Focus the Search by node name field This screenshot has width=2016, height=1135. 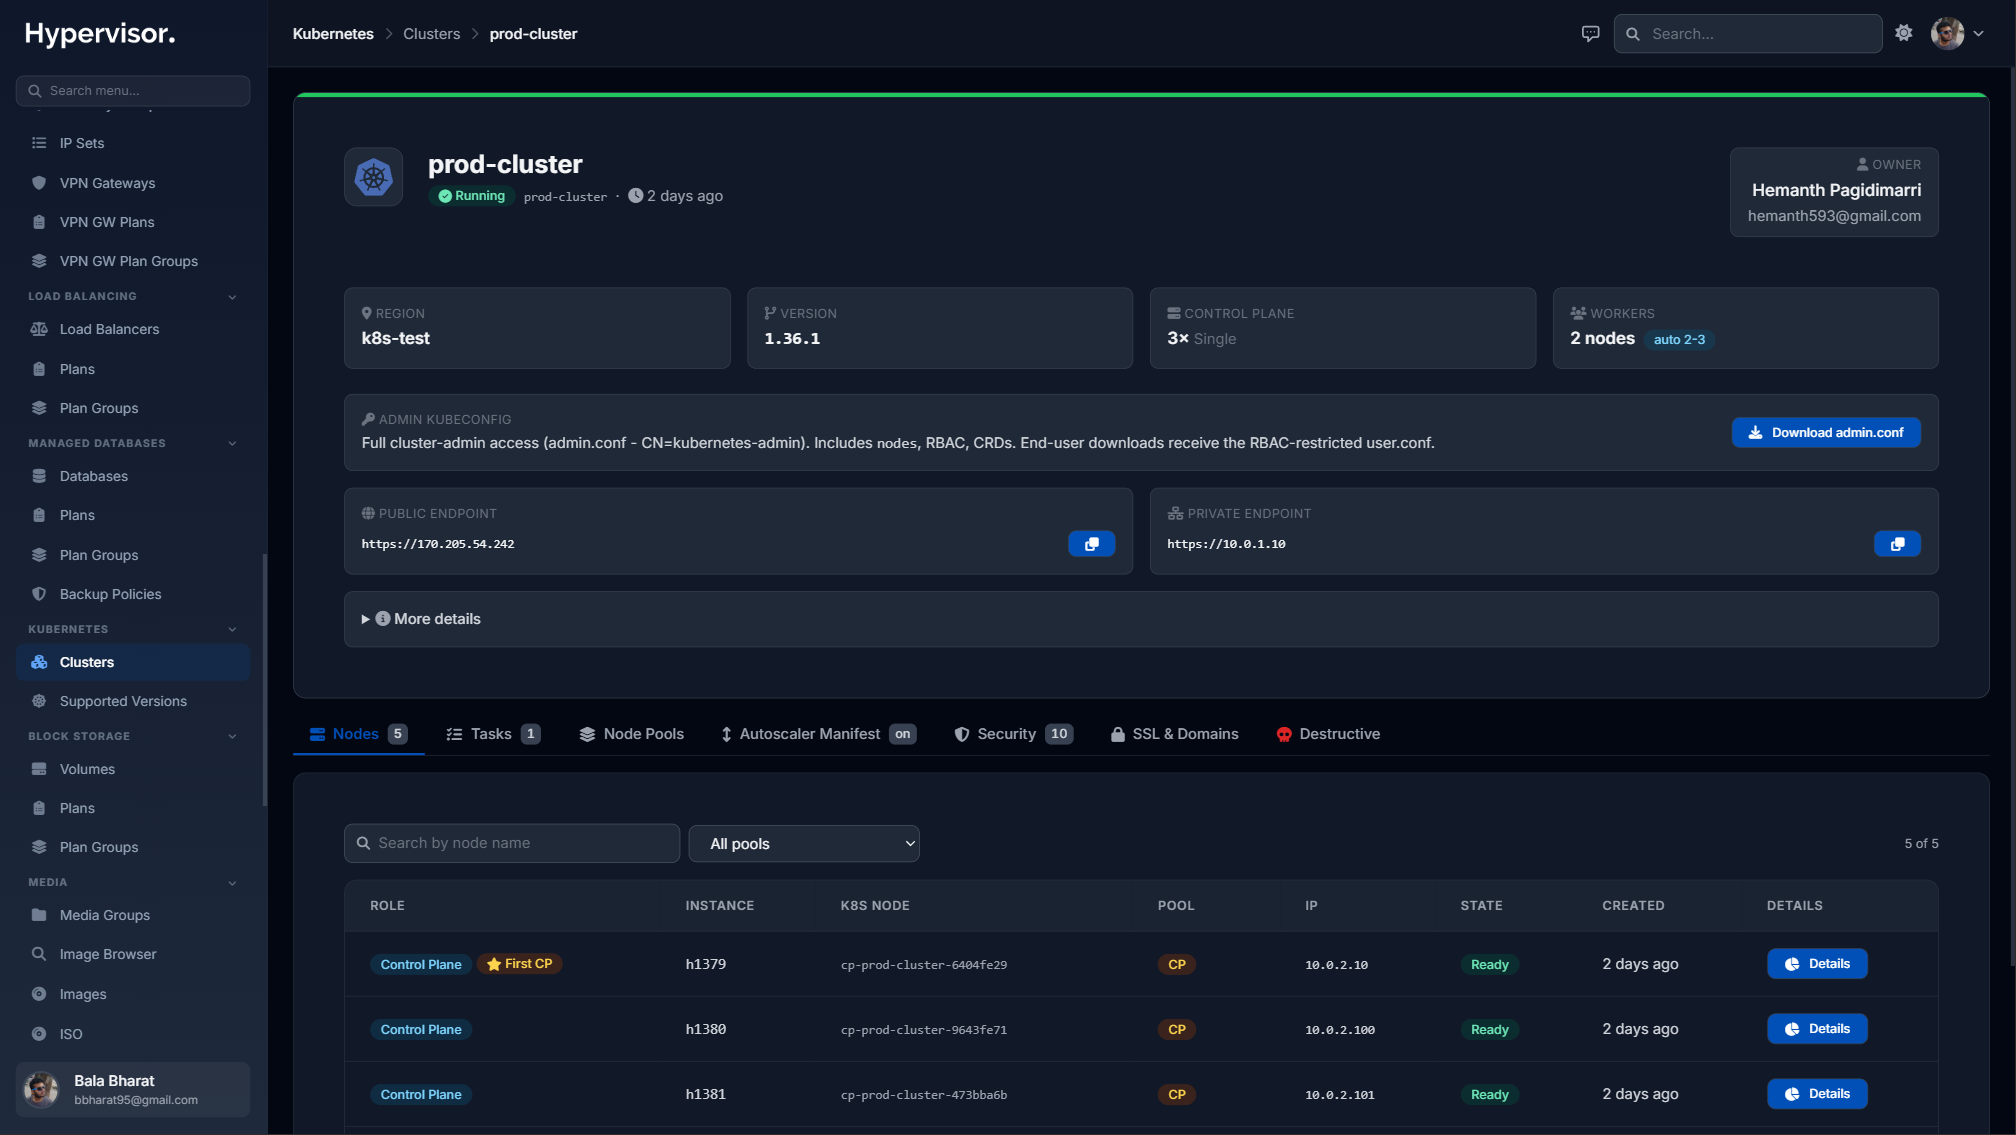click(x=512, y=843)
